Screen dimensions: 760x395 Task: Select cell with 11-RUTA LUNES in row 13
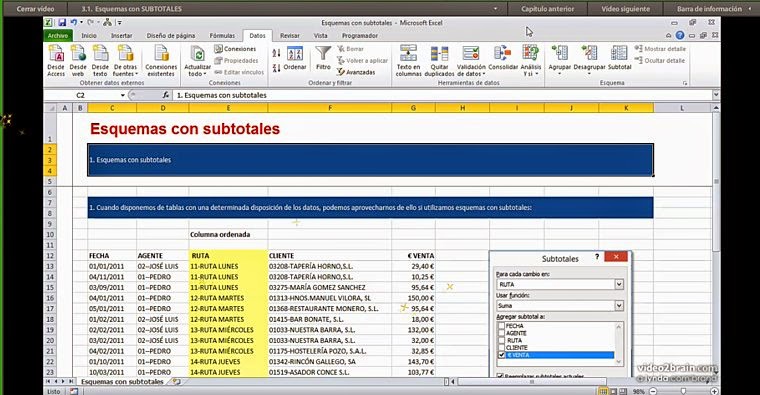(x=228, y=266)
